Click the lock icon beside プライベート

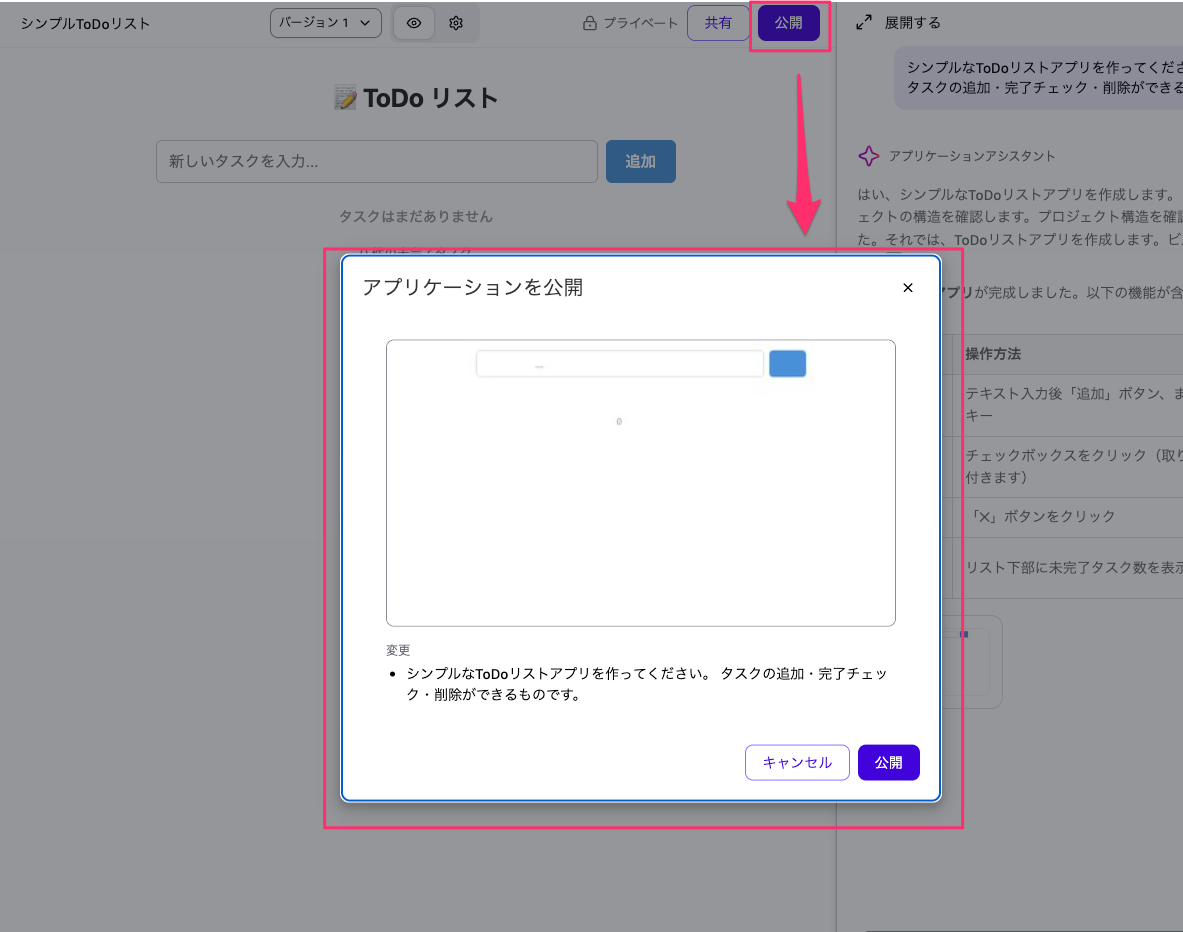pos(593,22)
